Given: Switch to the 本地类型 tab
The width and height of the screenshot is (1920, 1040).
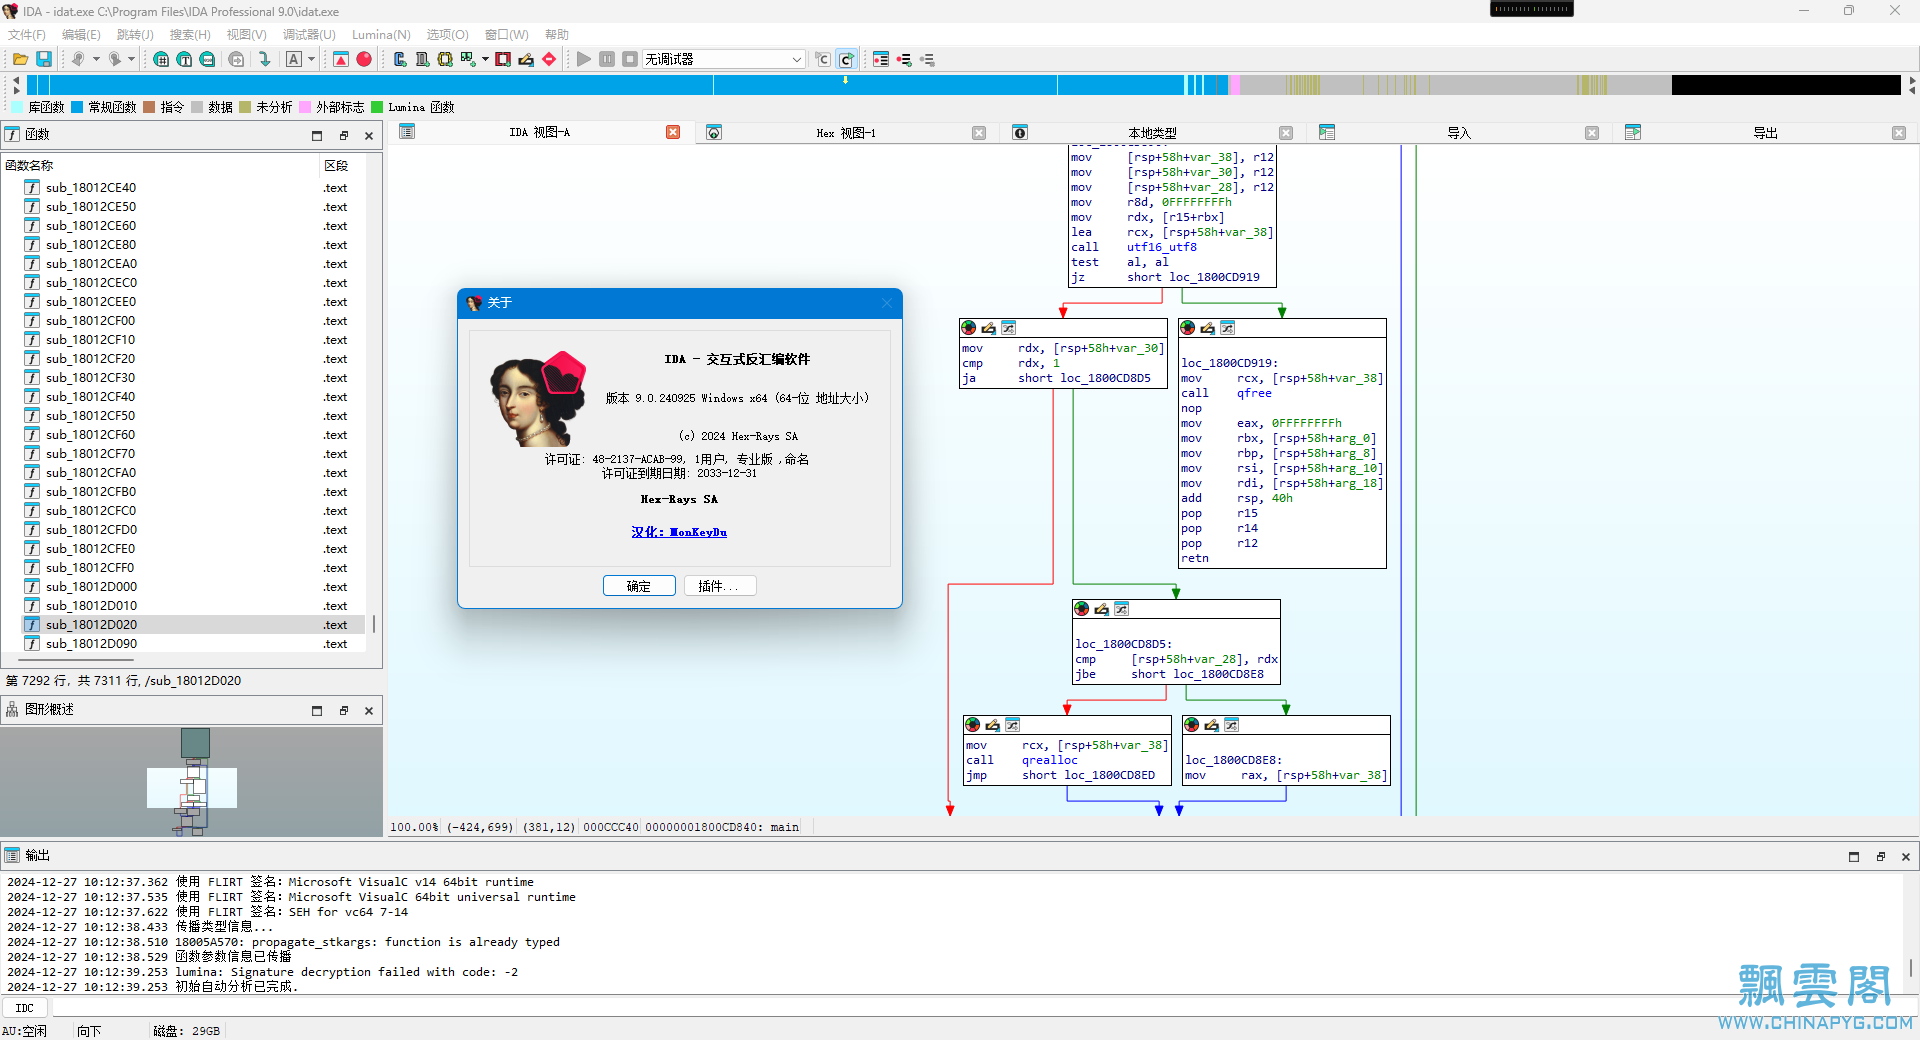Looking at the screenshot, I should 1152,133.
